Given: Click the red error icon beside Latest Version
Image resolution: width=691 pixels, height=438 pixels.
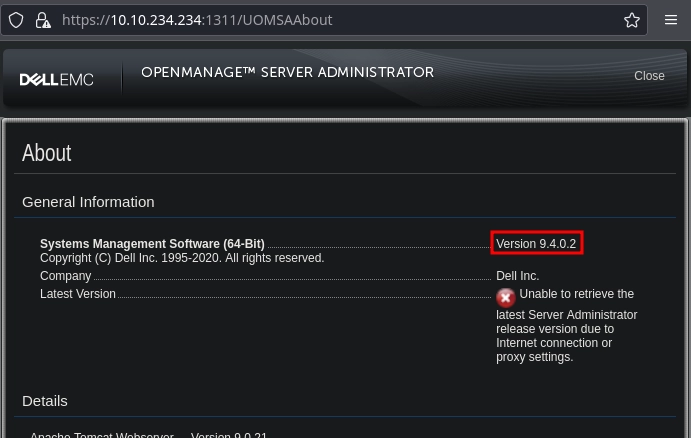Looking at the screenshot, I should [x=505, y=297].
